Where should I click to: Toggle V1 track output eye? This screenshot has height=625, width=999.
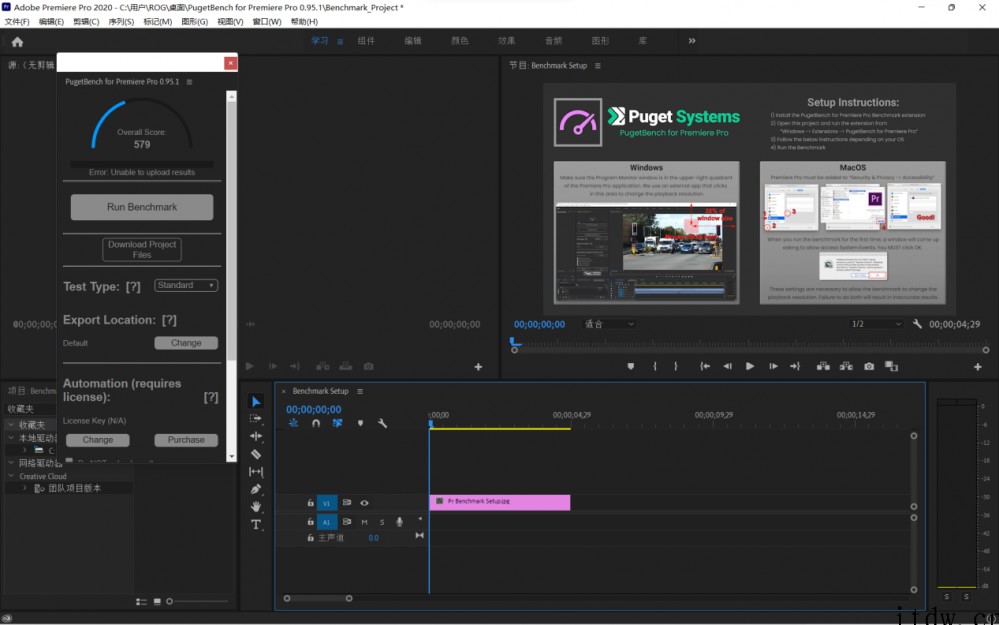point(364,503)
